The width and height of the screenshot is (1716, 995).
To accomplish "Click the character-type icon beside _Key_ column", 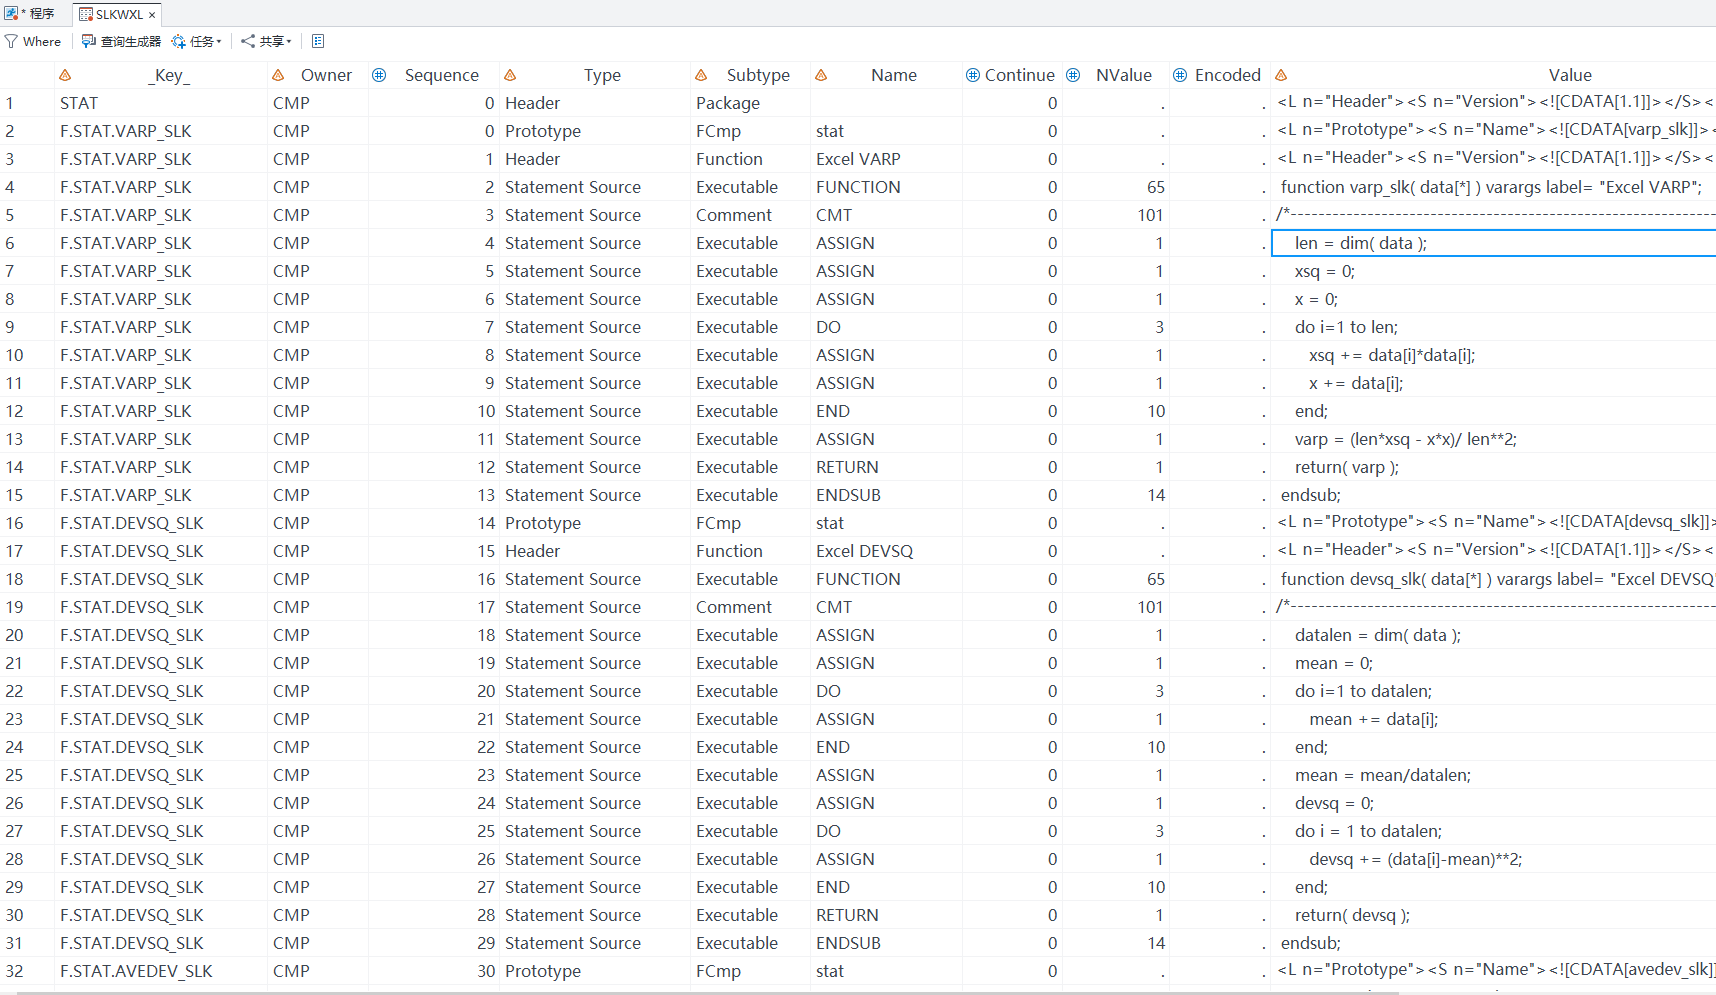I will click(x=65, y=75).
